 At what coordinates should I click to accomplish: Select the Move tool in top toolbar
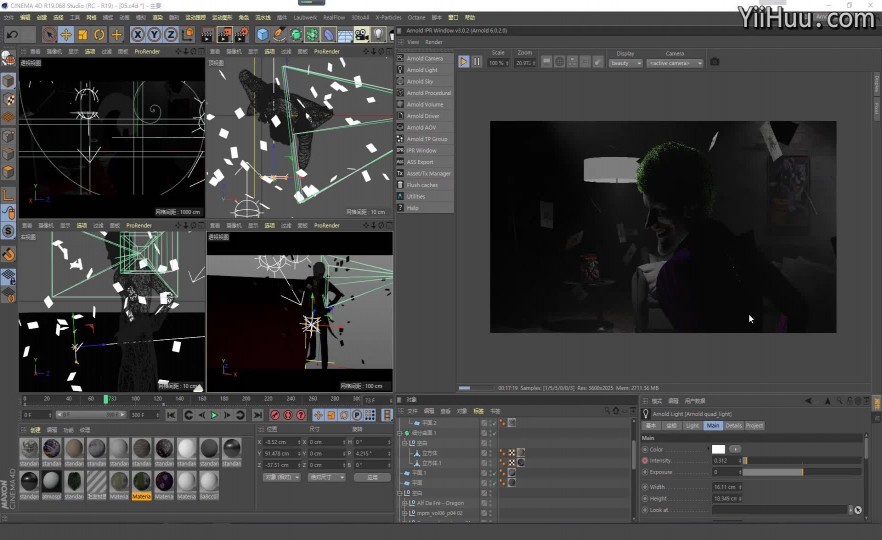click(66, 35)
